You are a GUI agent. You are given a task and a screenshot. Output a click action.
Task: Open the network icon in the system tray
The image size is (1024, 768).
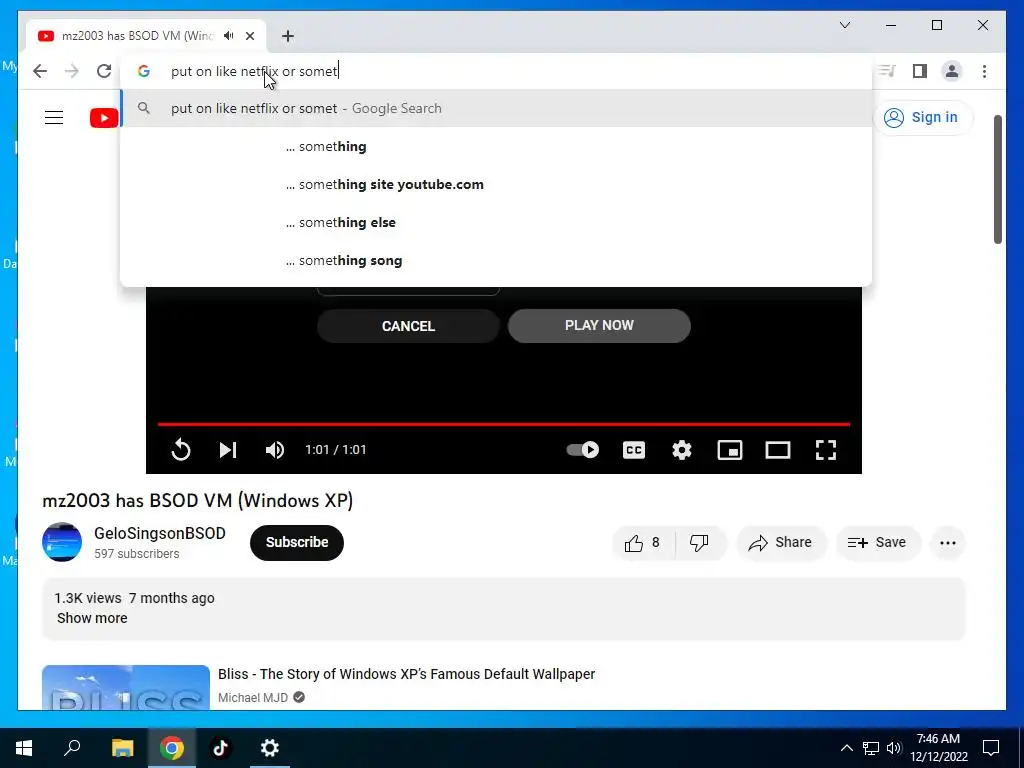pyautogui.click(x=871, y=748)
